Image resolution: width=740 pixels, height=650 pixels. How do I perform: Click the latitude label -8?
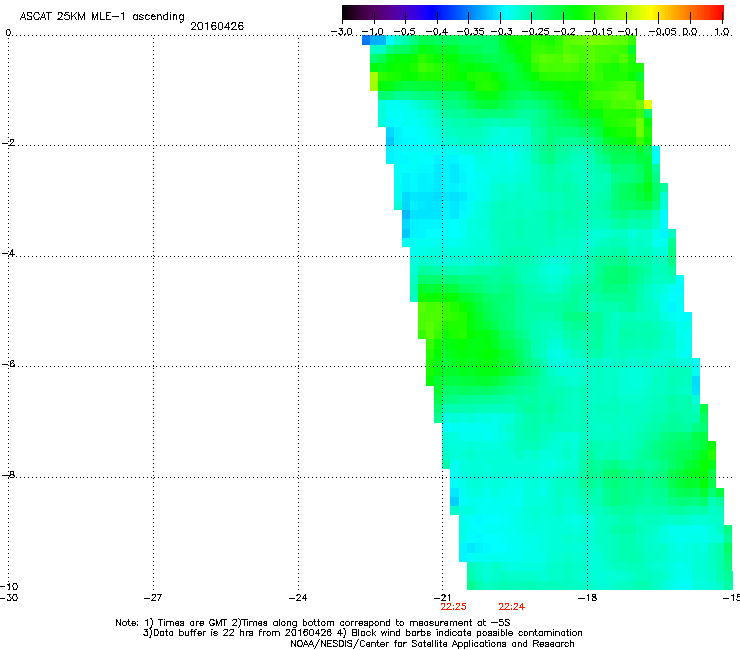(x=8, y=474)
